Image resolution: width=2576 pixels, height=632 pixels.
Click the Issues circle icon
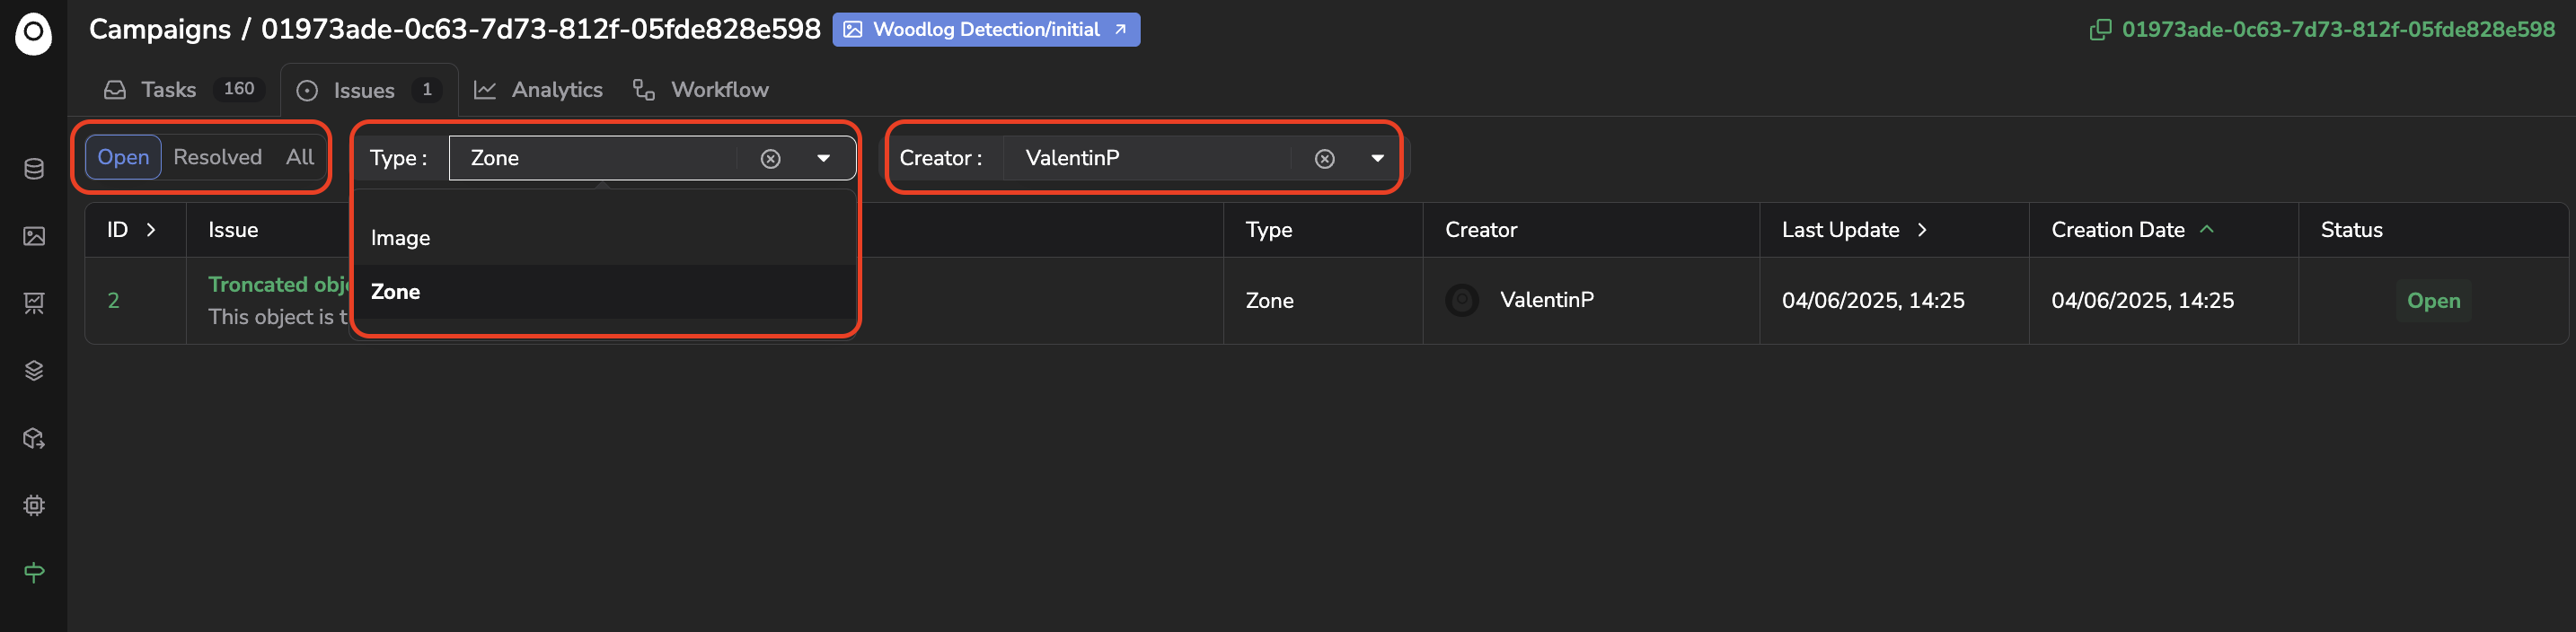[x=307, y=91]
